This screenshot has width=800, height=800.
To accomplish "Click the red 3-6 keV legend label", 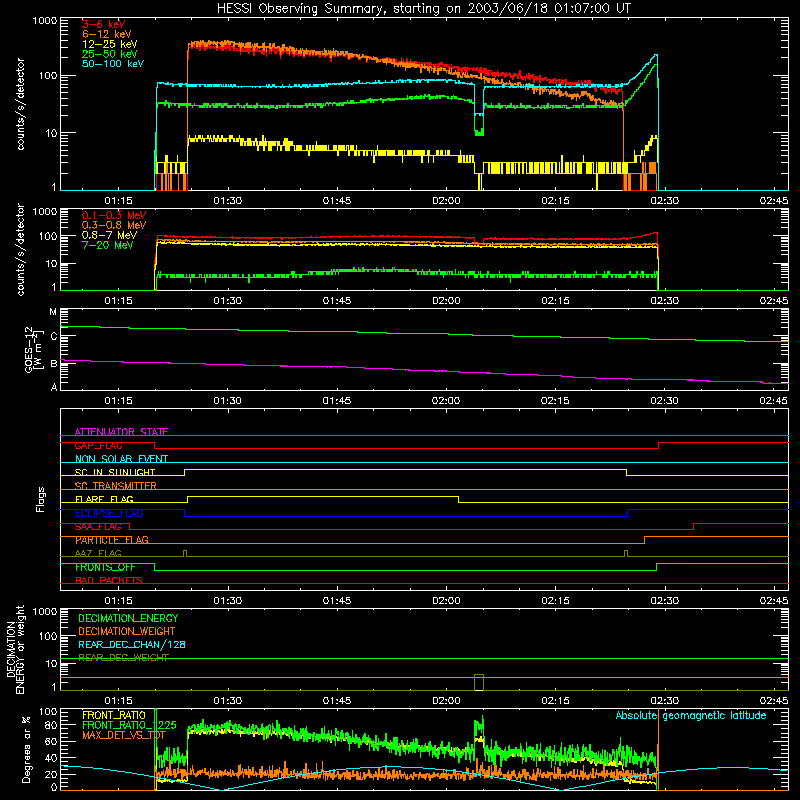I will [x=104, y=24].
